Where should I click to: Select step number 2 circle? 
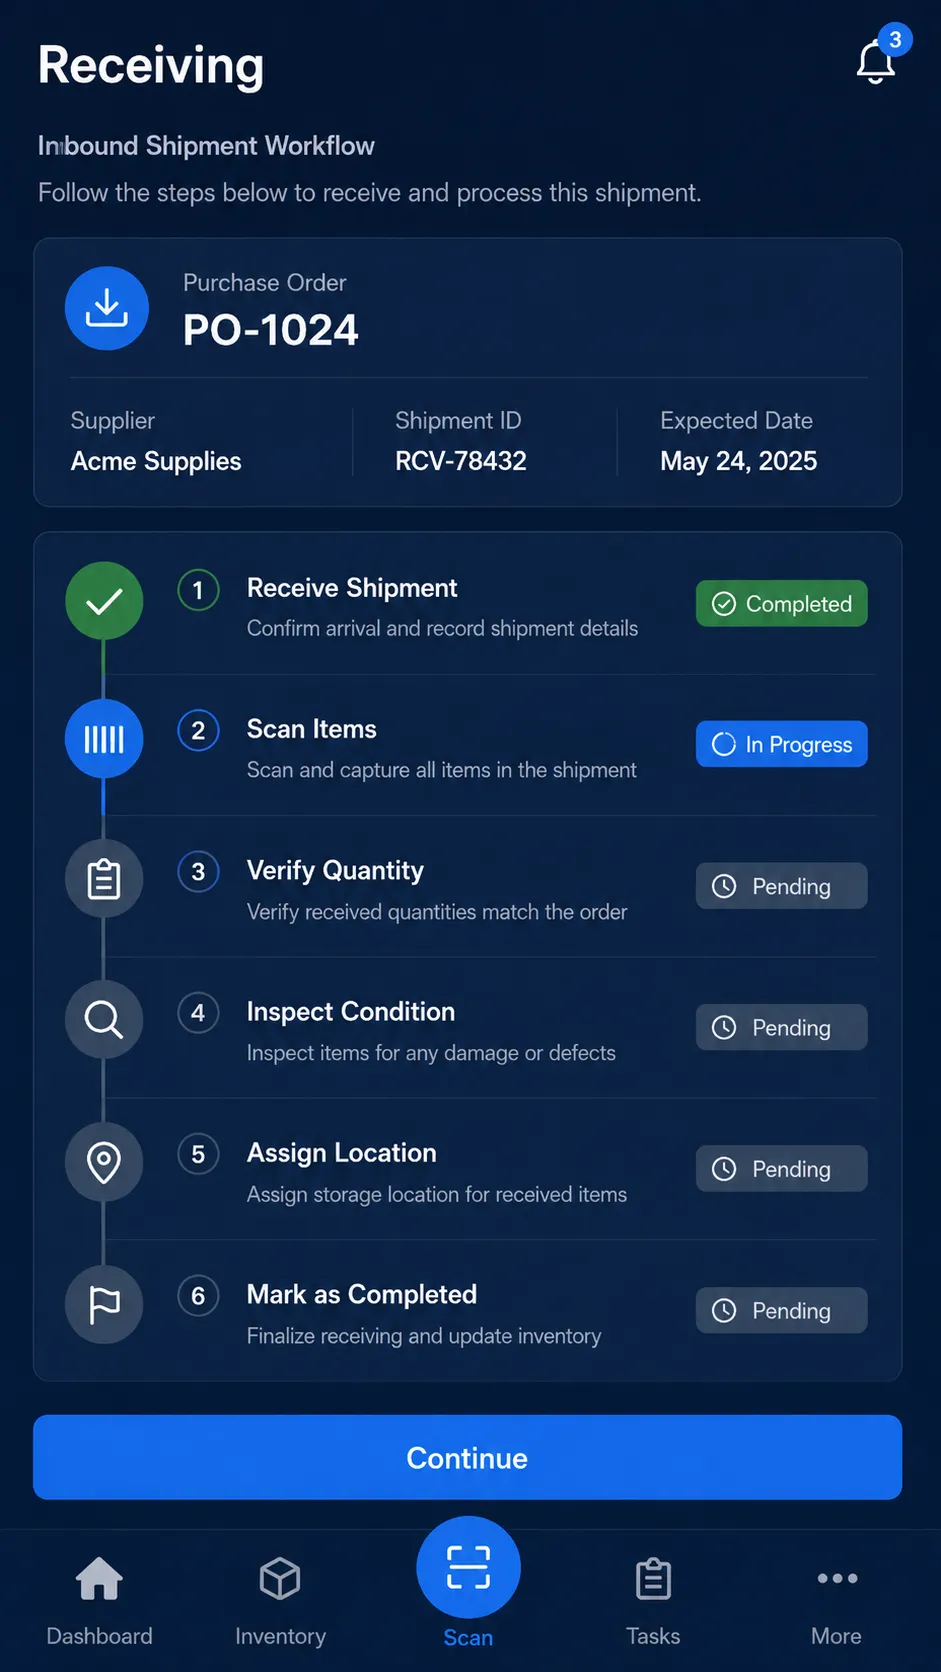198,731
